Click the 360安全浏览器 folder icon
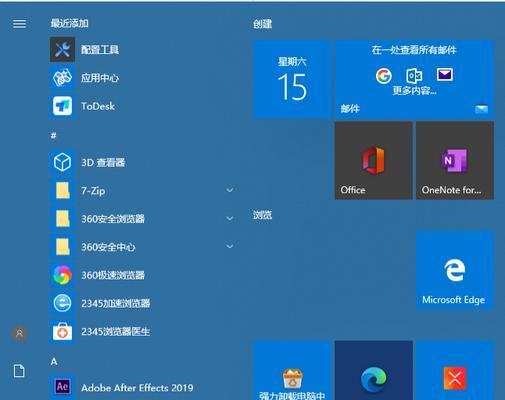 62,219
